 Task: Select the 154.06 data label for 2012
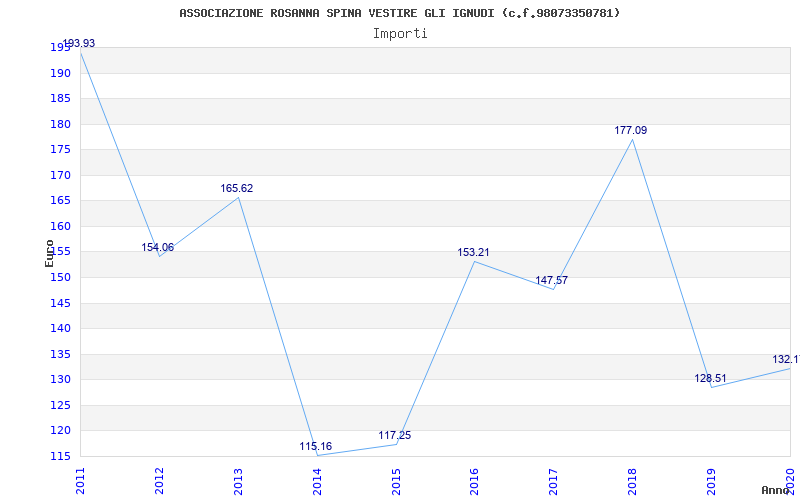pos(158,247)
